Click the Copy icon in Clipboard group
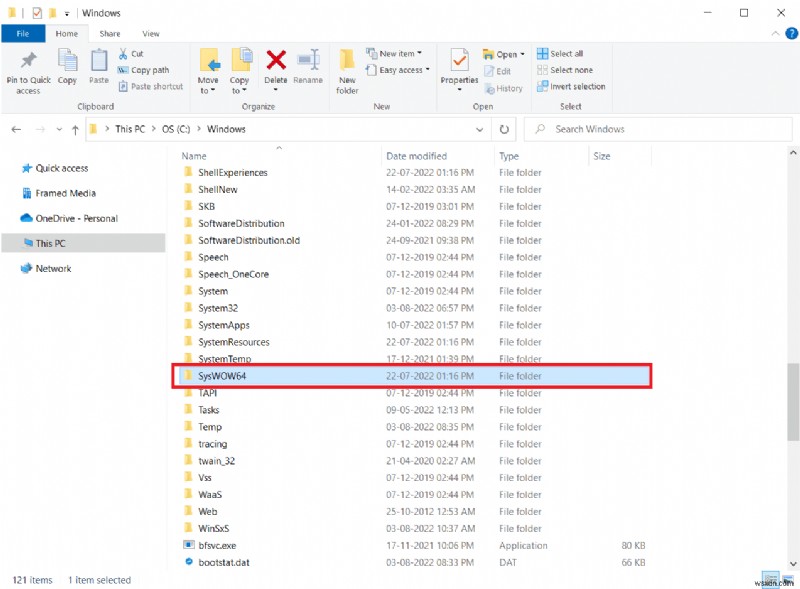Screen dimensions: 800x589 [x=67, y=61]
